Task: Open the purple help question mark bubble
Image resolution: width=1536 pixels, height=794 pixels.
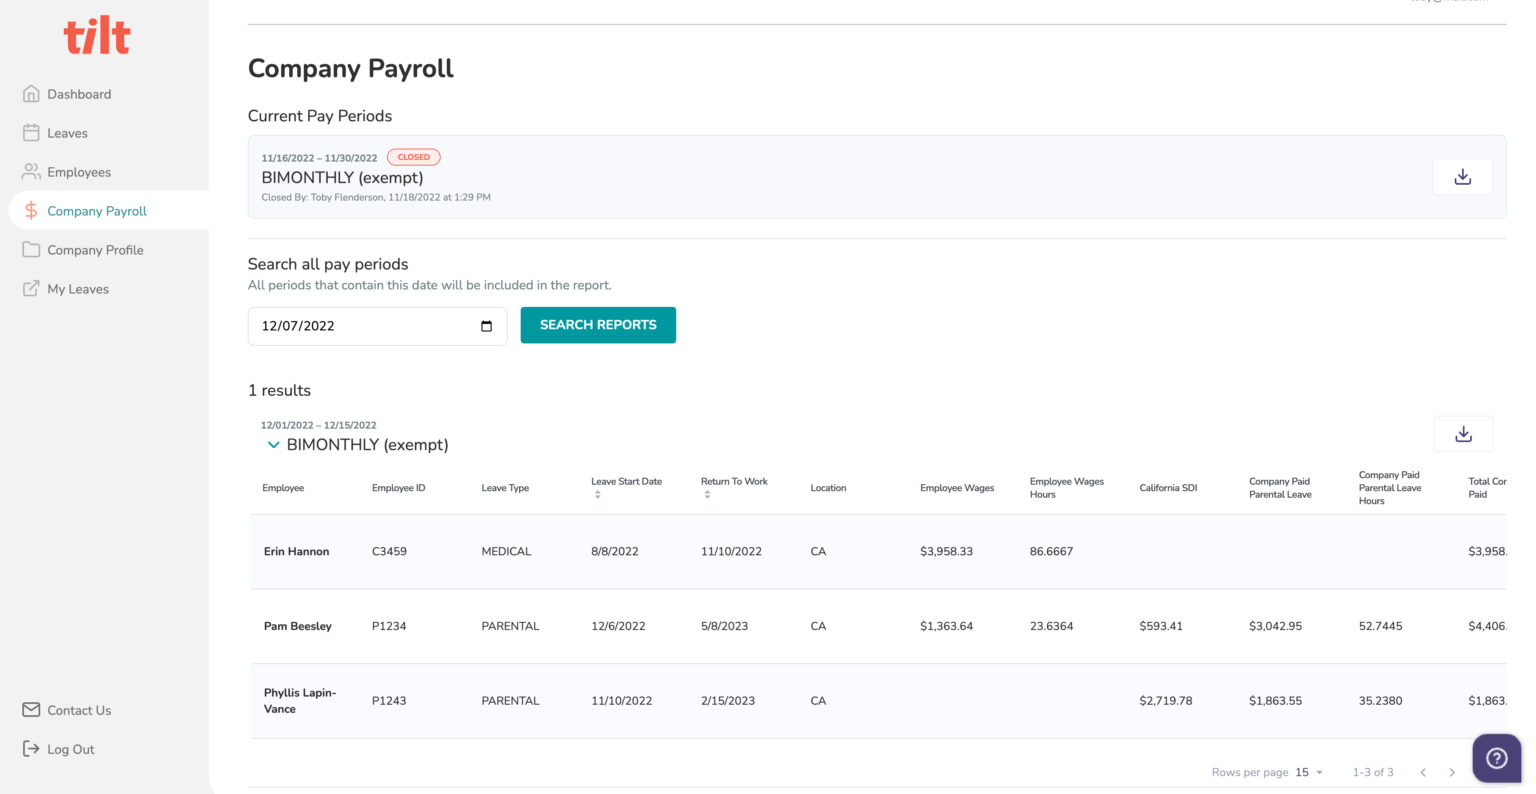Action: pyautogui.click(x=1496, y=758)
